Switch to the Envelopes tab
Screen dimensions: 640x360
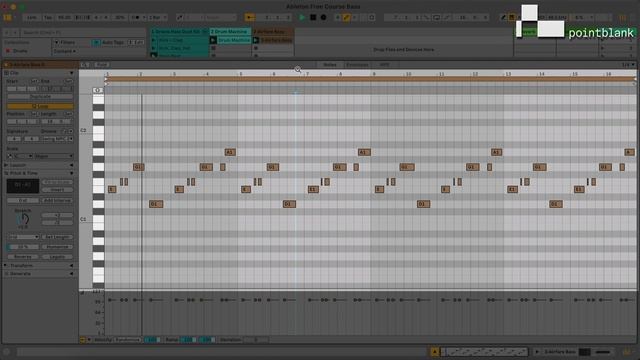(357, 64)
